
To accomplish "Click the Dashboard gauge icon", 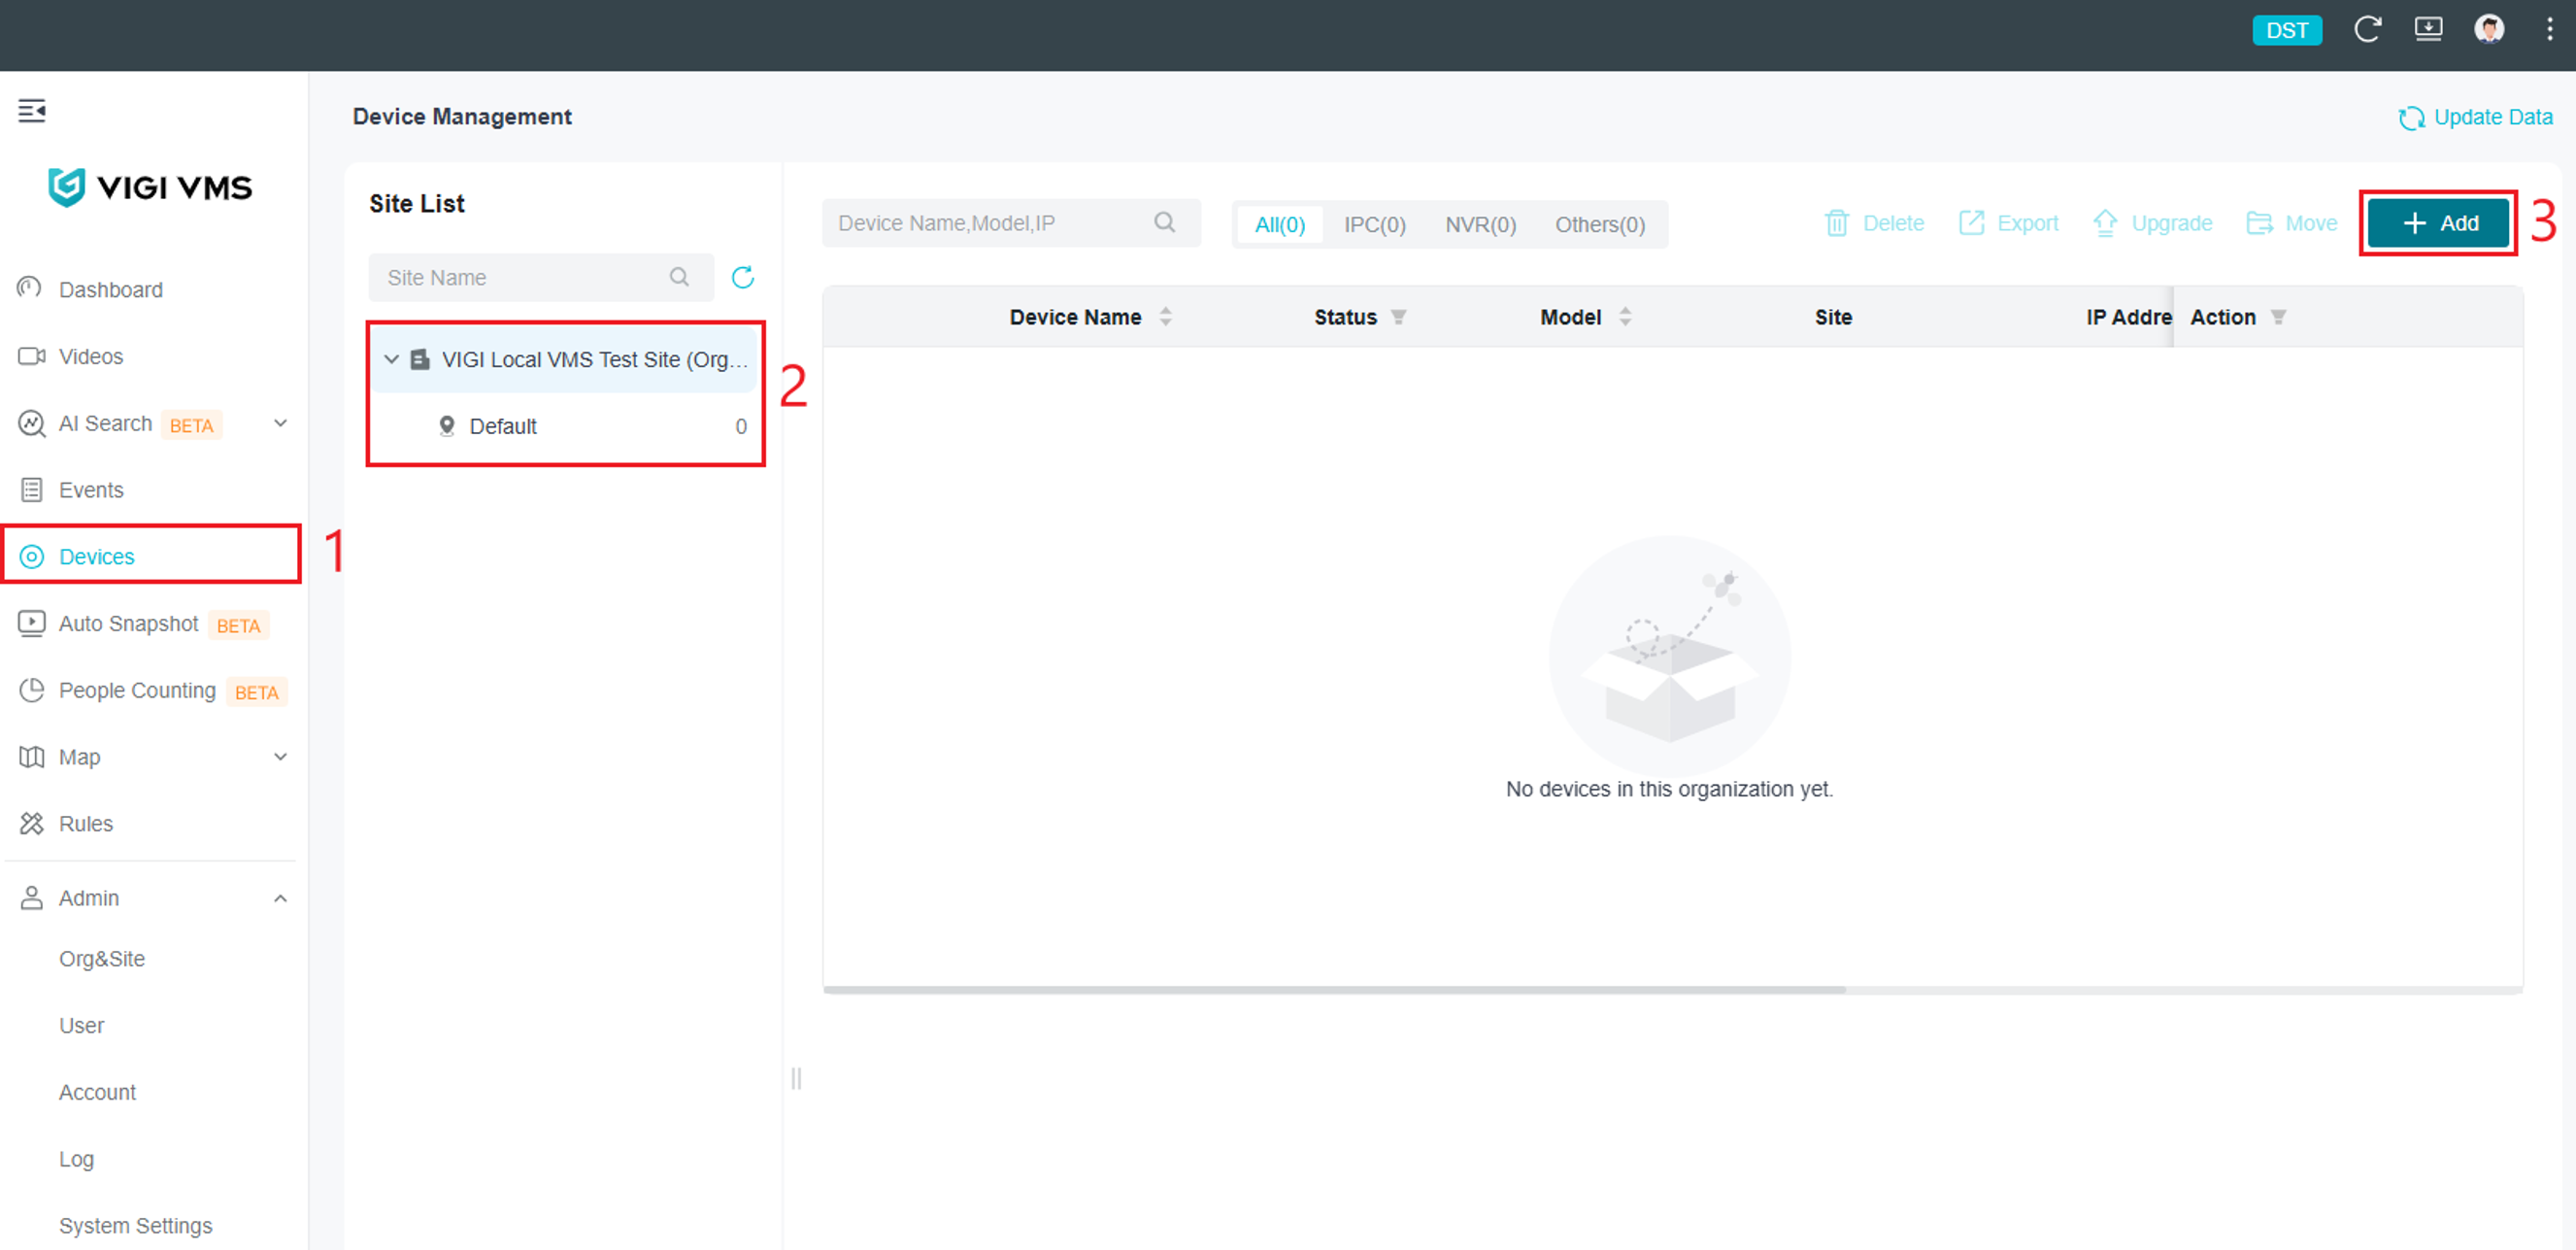I will point(30,288).
